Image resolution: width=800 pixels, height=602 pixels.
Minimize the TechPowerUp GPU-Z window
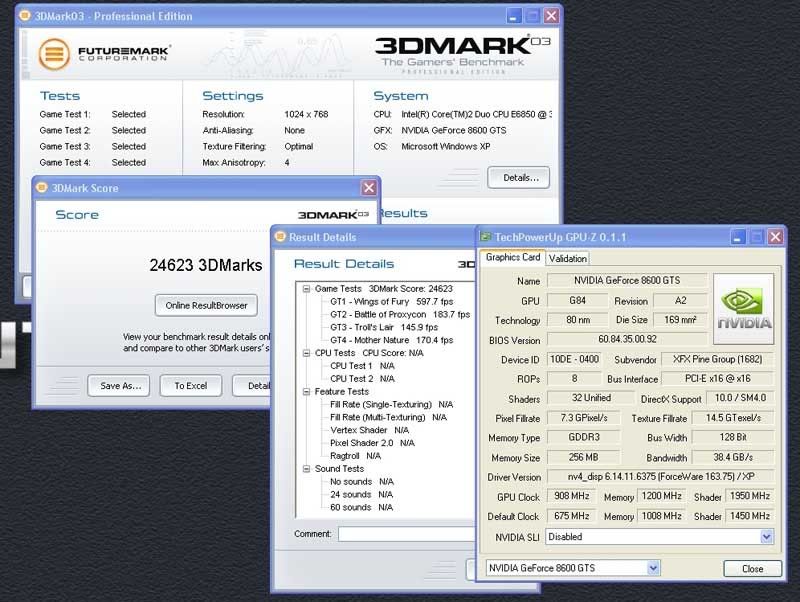738,237
